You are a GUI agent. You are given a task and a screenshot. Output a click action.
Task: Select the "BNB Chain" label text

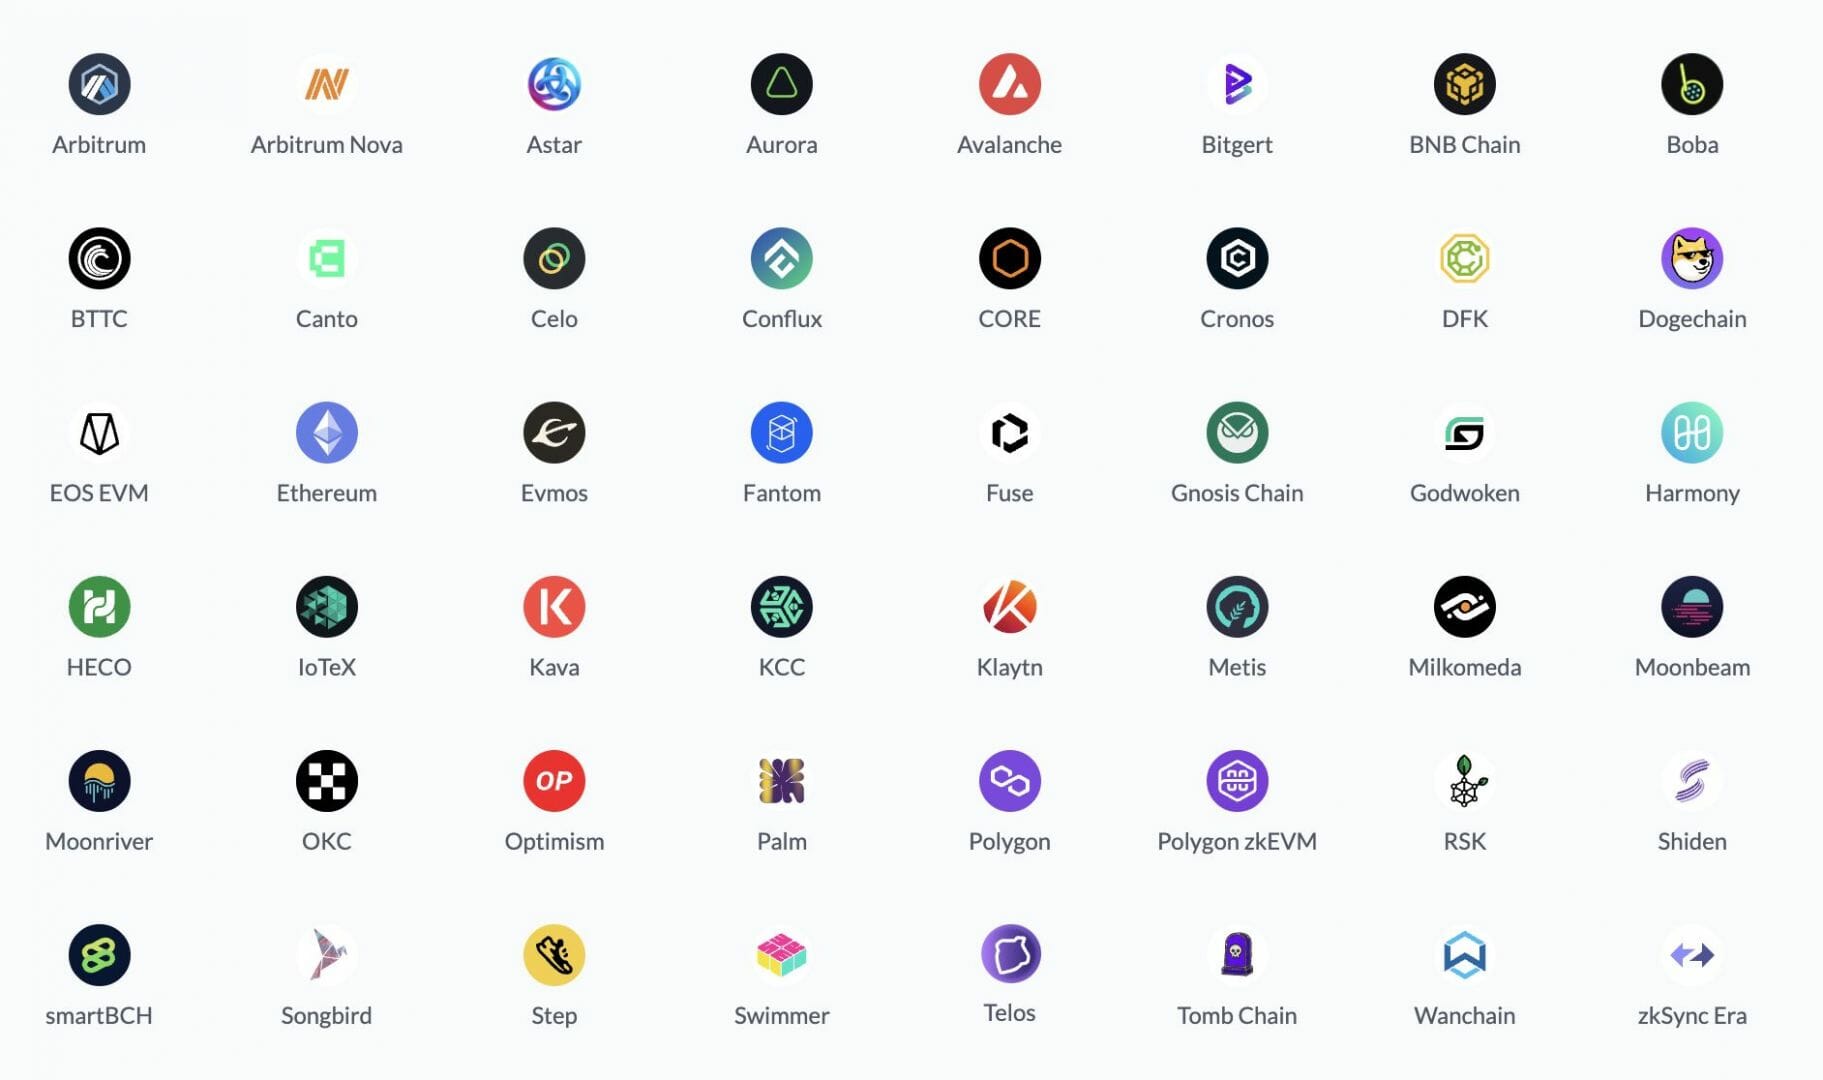point(1464,145)
